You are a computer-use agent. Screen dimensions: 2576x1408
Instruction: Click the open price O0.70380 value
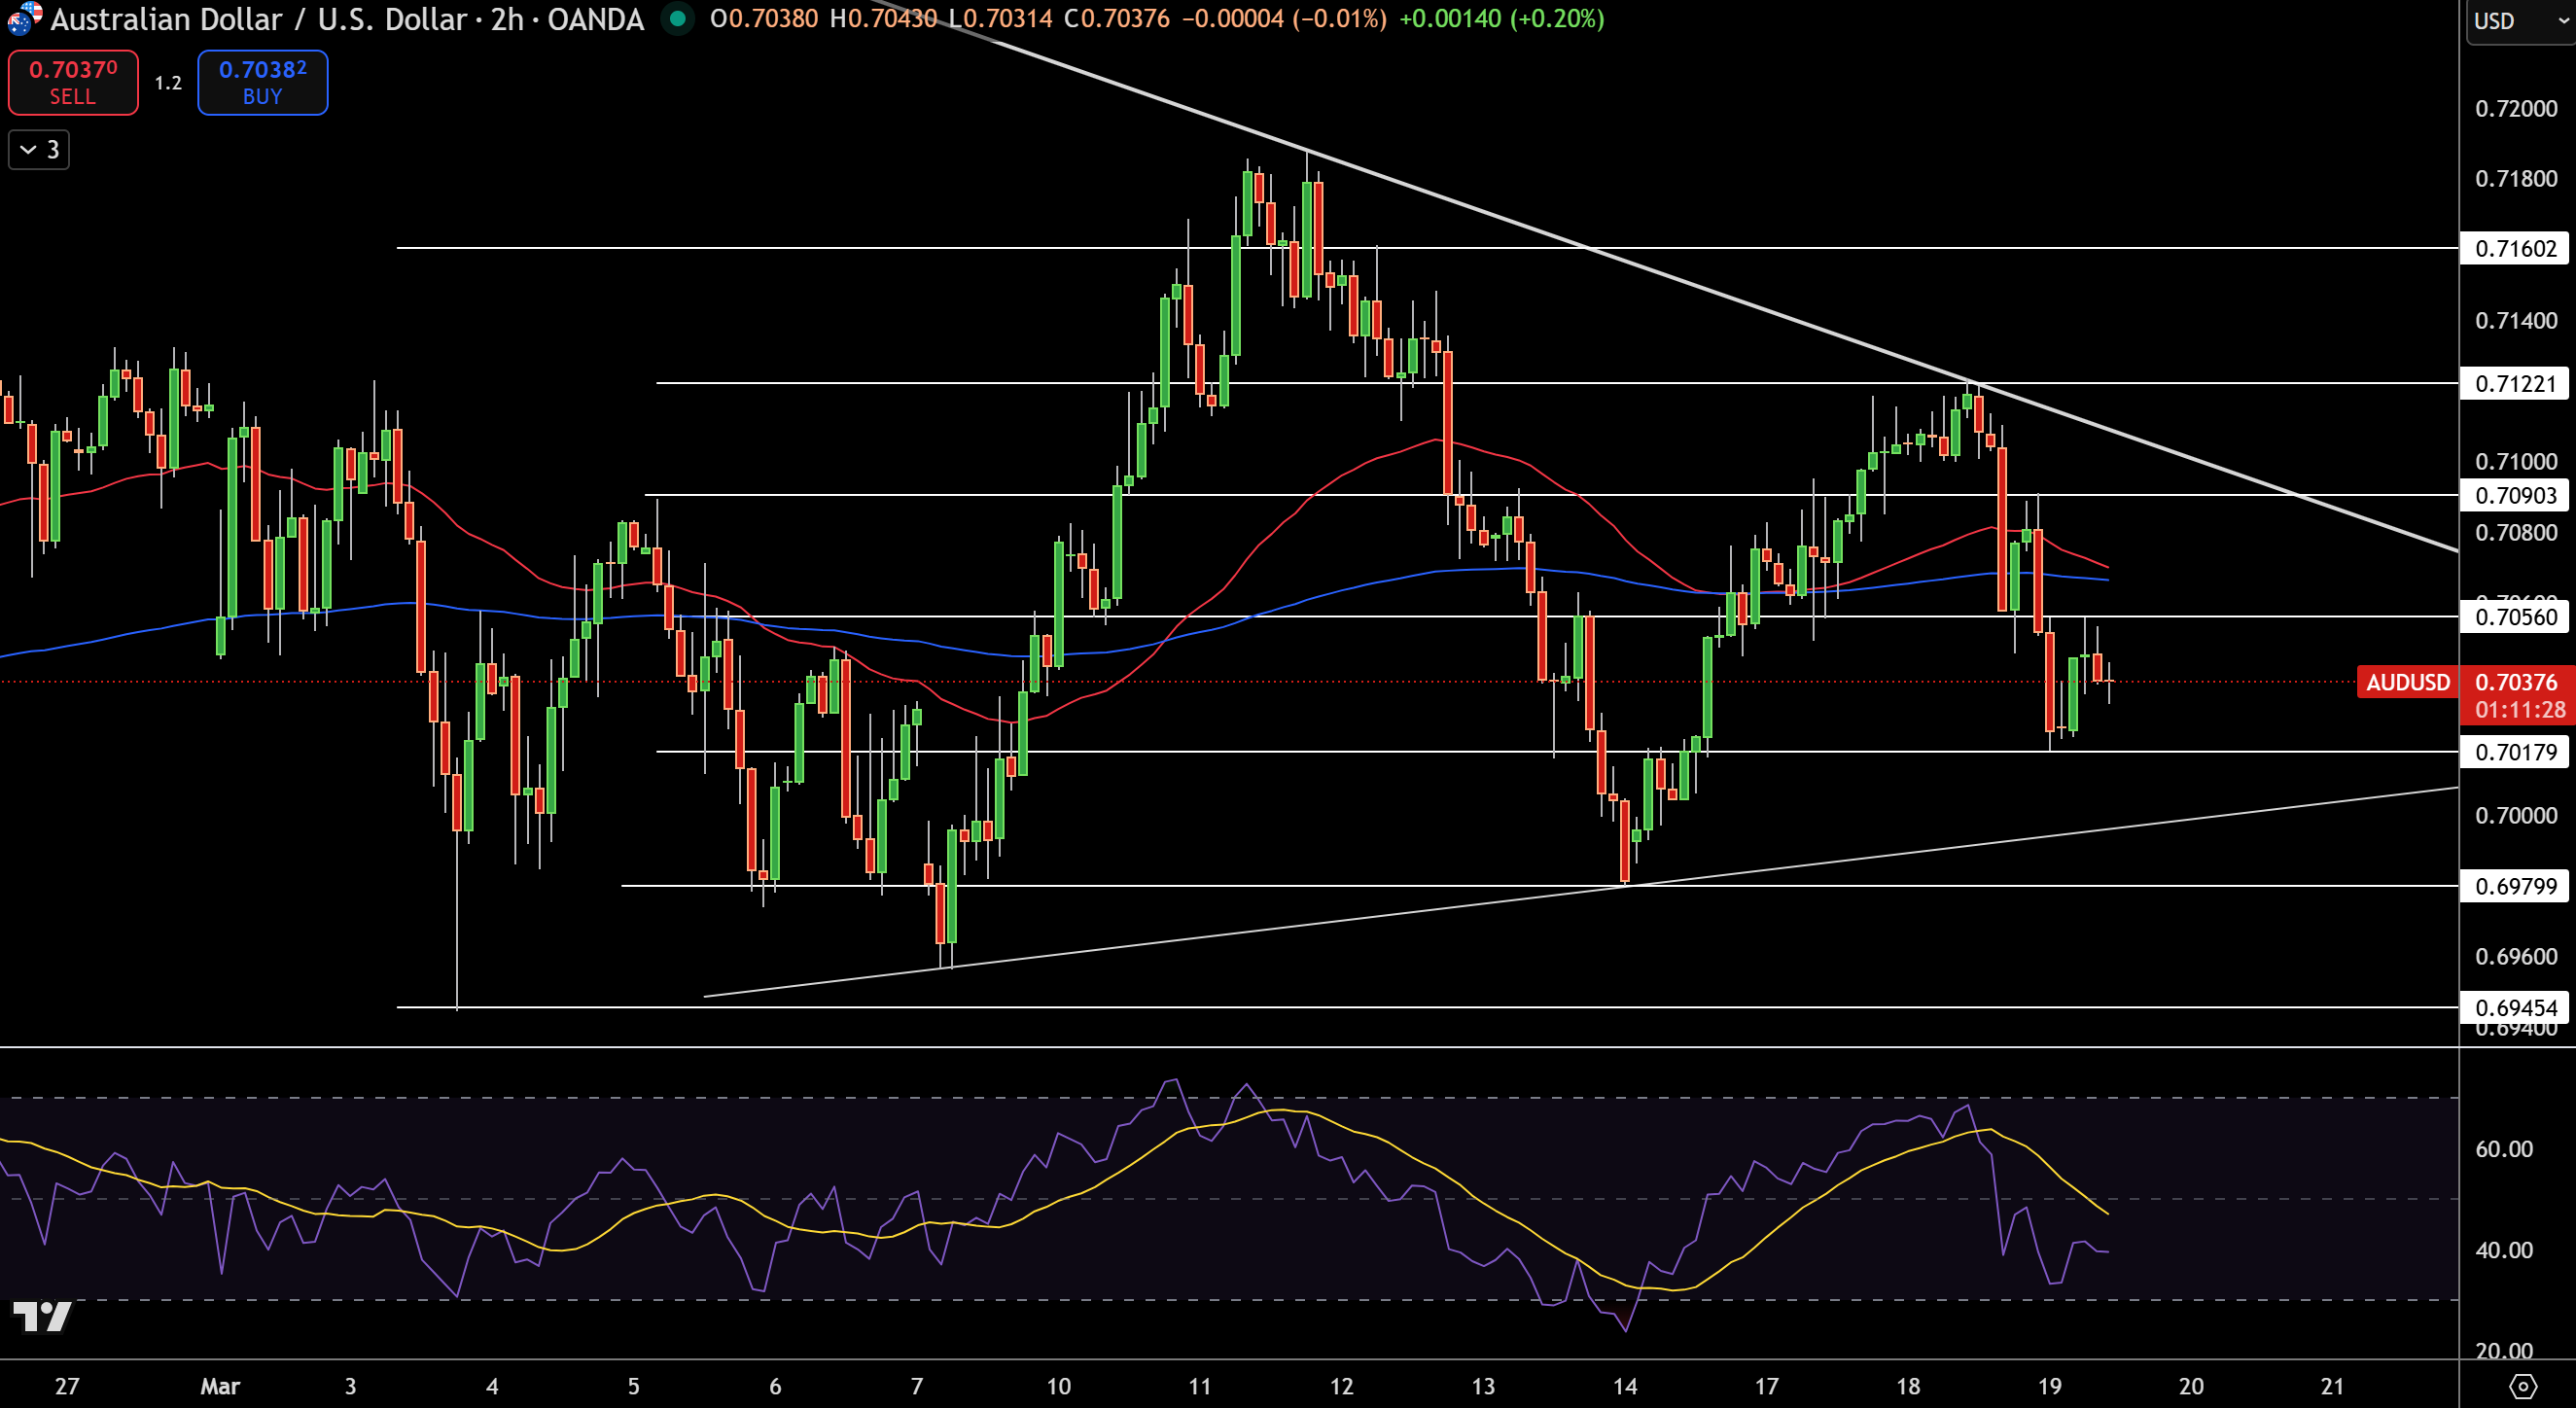[x=764, y=18]
